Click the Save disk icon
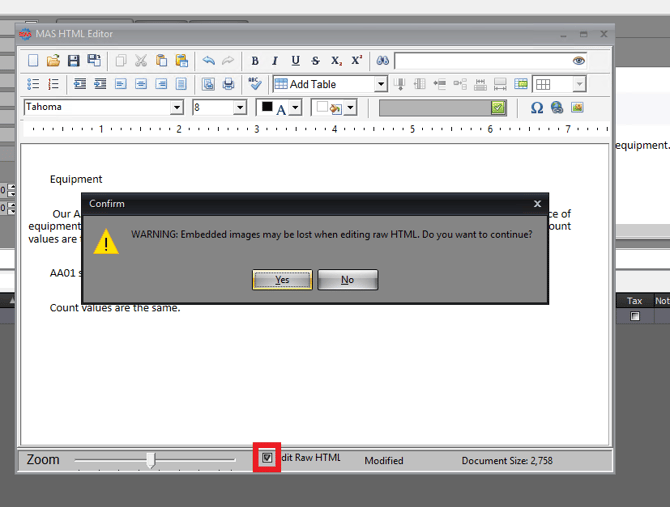 click(73, 61)
